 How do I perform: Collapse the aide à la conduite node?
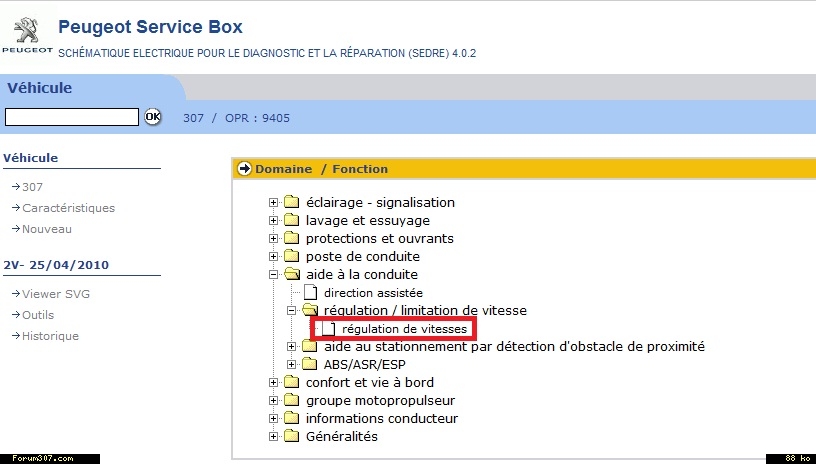tap(273, 275)
